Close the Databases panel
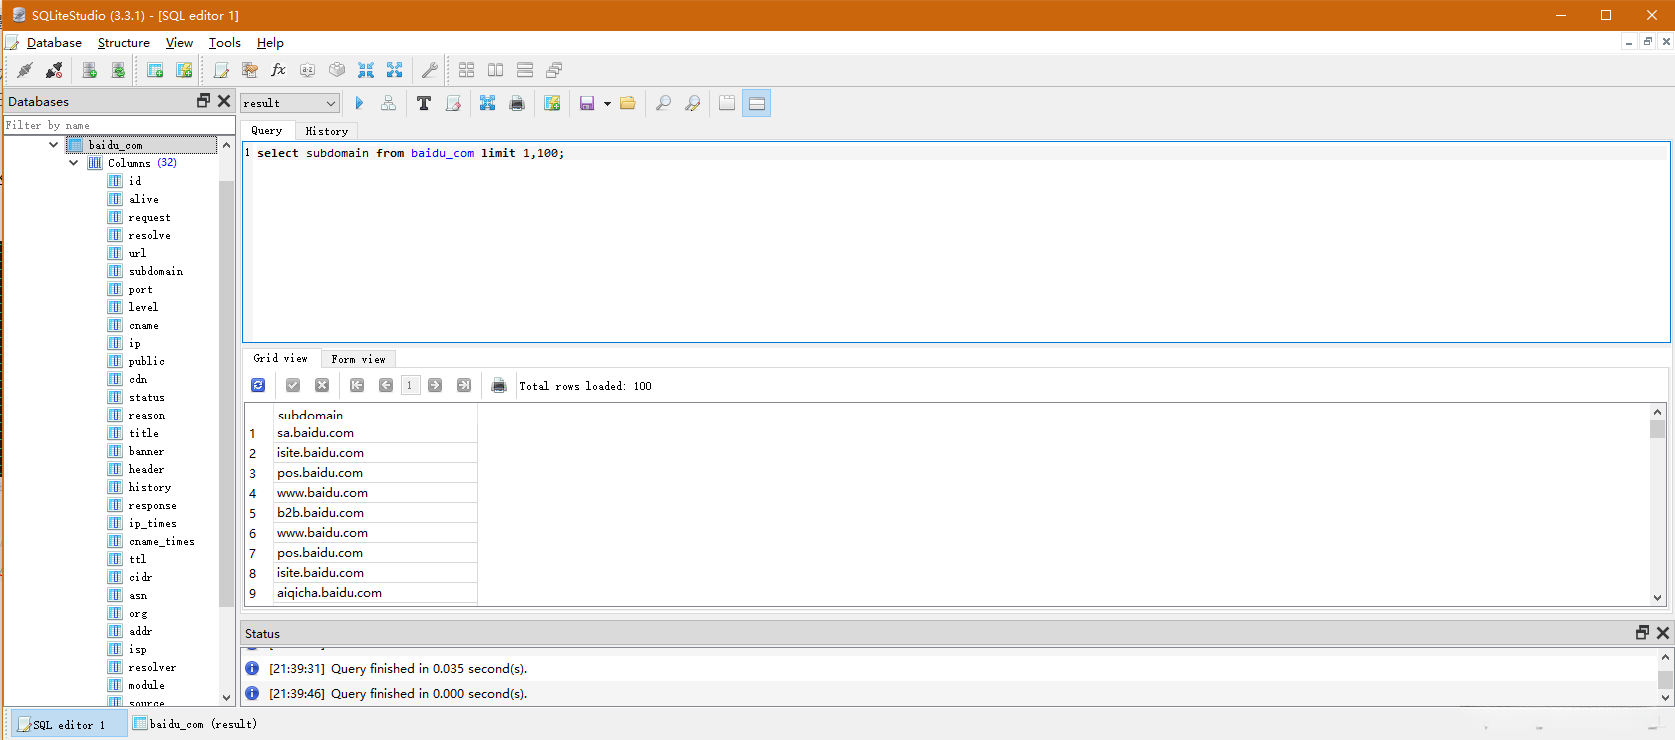This screenshot has height=740, width=1675. click(x=224, y=101)
